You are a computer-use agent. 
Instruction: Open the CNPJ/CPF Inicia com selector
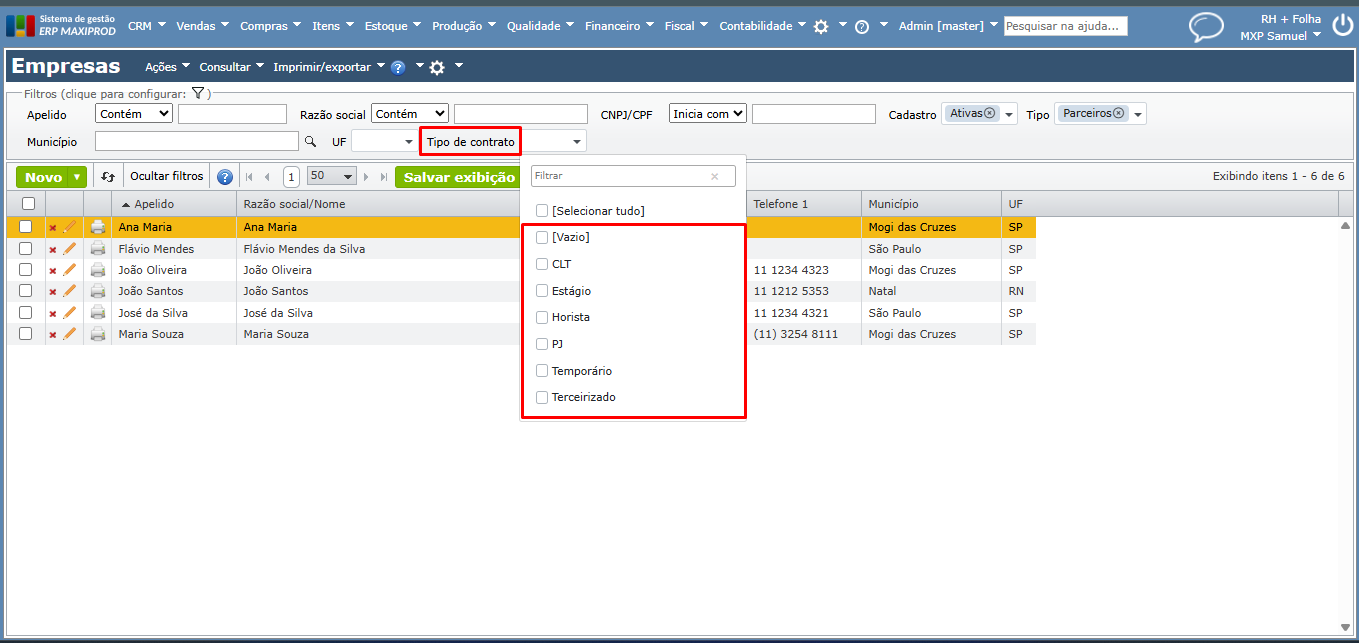click(x=708, y=114)
